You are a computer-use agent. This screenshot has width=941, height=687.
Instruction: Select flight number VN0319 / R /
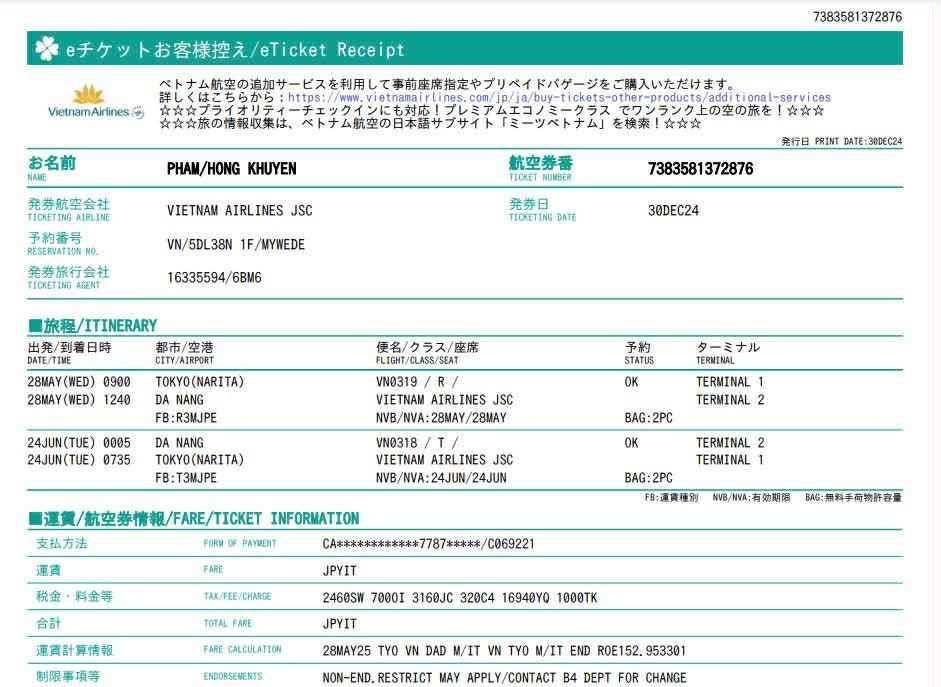coord(417,382)
